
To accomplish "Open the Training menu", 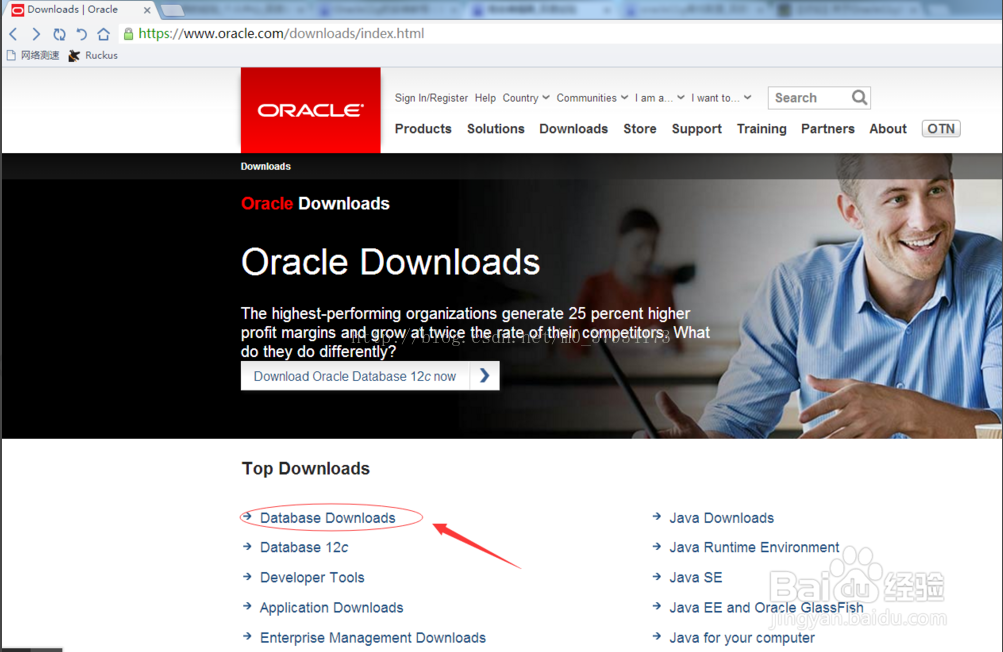I will [x=761, y=129].
